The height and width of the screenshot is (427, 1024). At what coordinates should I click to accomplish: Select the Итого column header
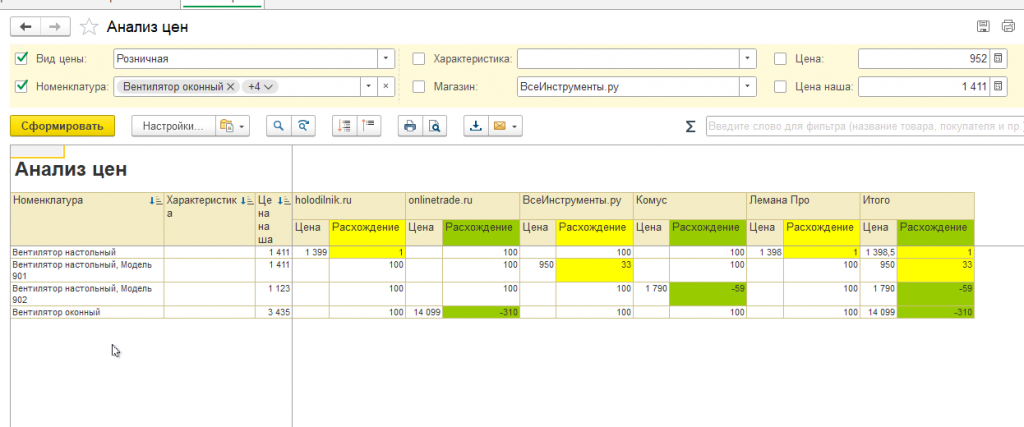point(917,206)
